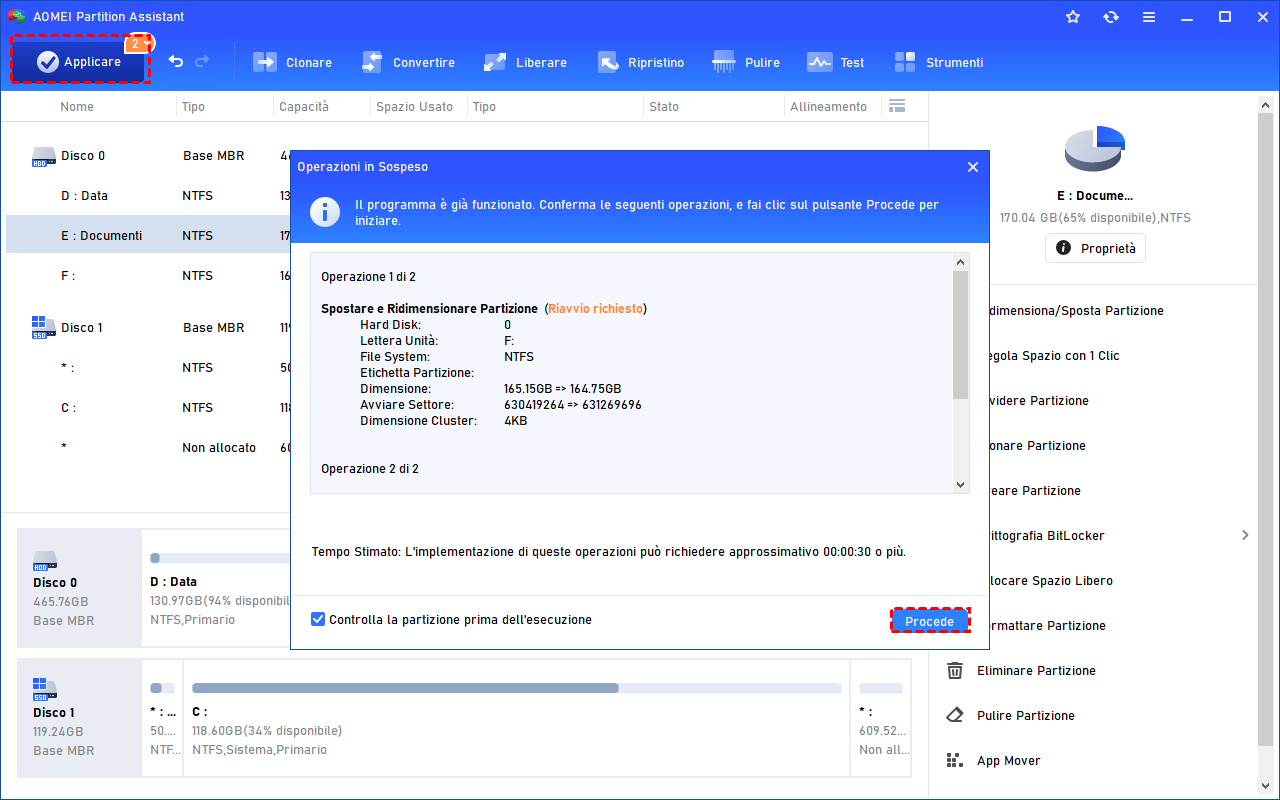The image size is (1280, 800).
Task: Click the pie chart disk usage icon
Action: coord(1095,150)
